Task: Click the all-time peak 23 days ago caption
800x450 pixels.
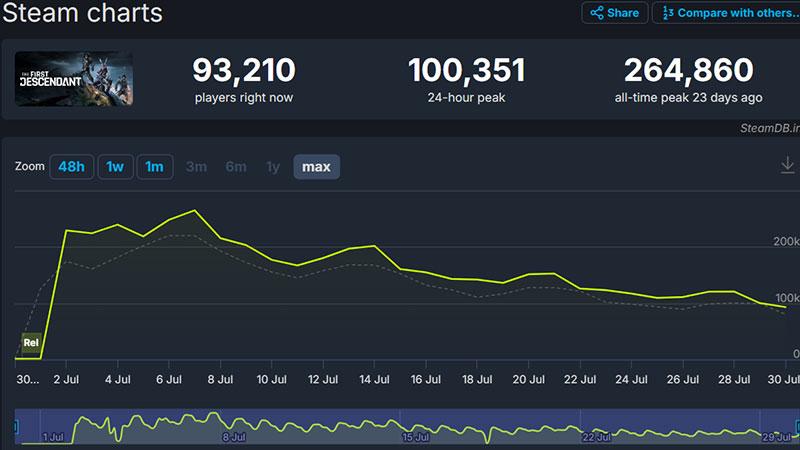Action: (688, 97)
